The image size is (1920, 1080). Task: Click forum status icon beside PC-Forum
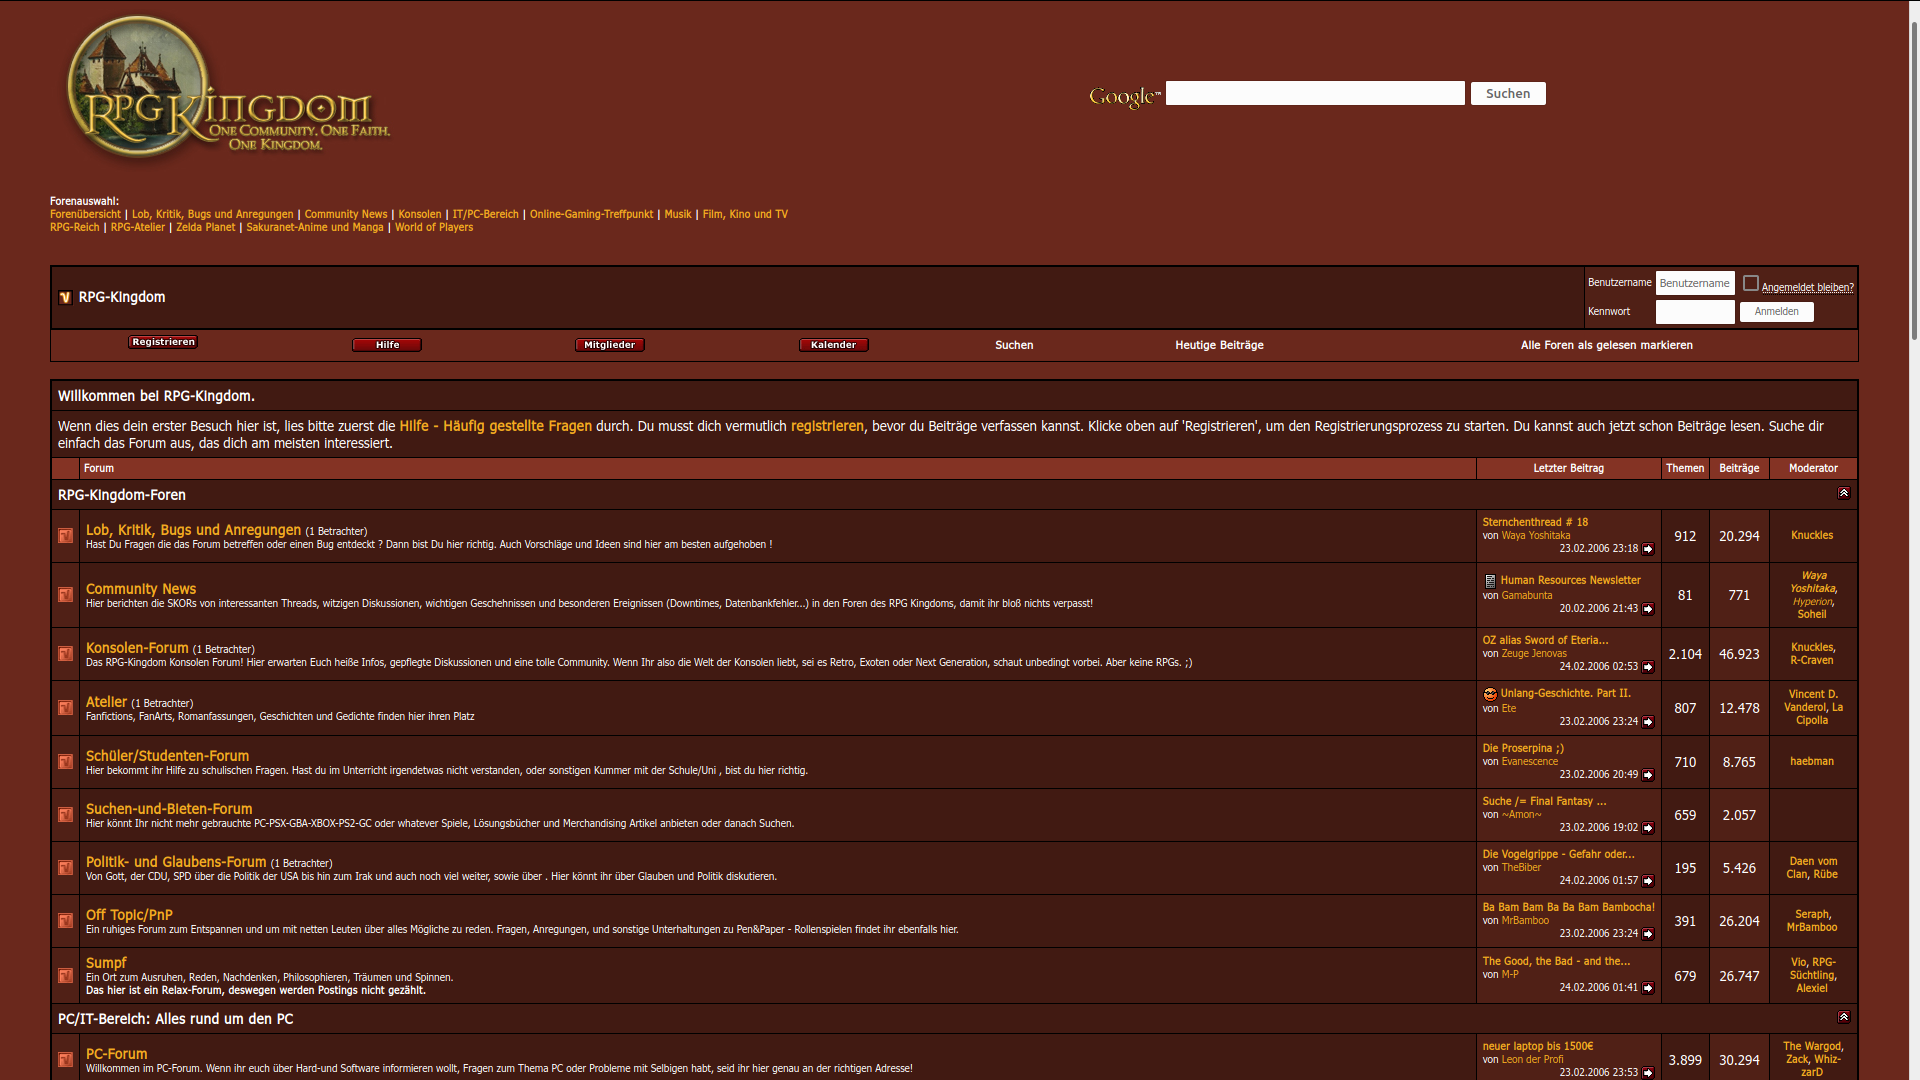[65, 1060]
